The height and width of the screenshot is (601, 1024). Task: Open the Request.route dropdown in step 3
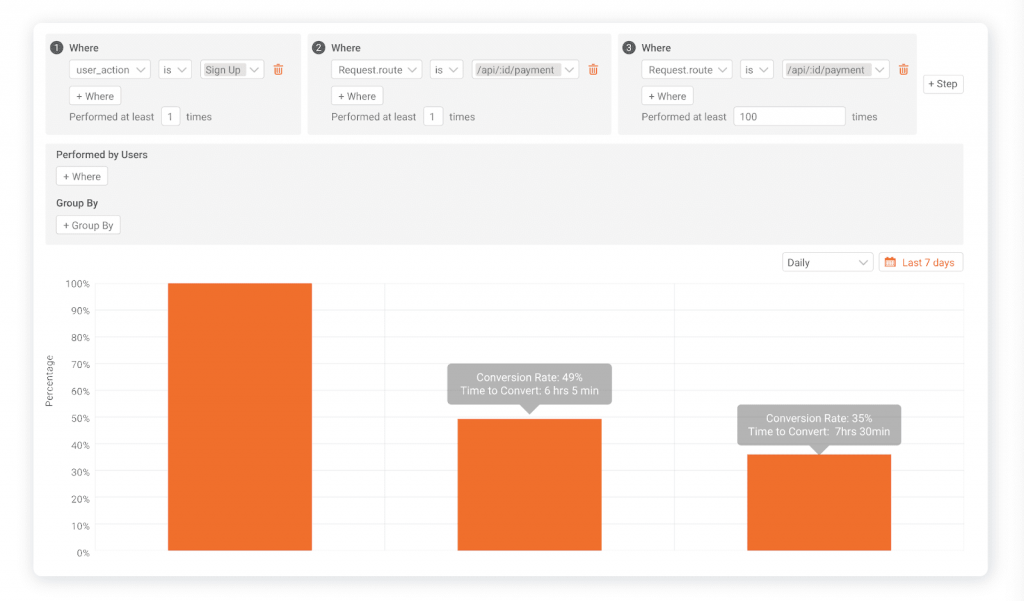pos(686,69)
